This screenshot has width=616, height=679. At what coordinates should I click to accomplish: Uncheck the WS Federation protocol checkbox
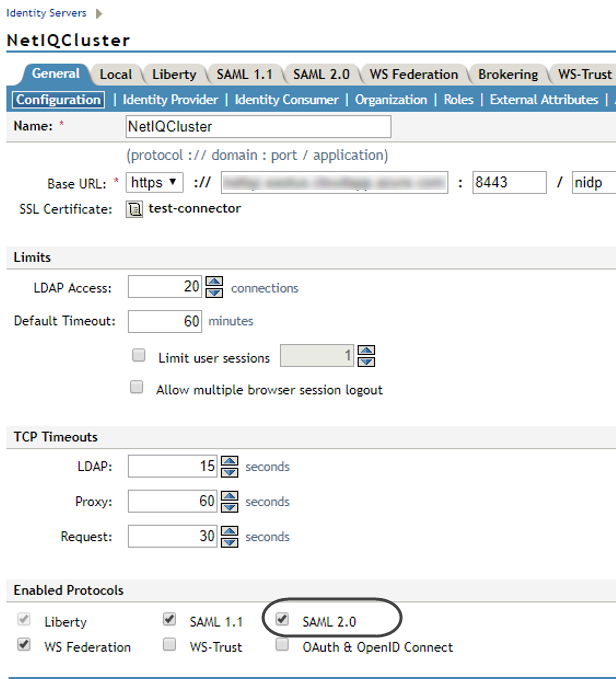24,645
